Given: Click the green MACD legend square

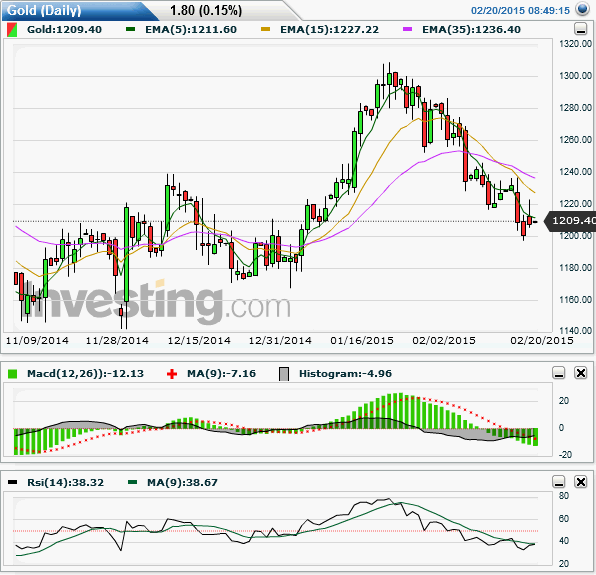Looking at the screenshot, I should (13, 374).
